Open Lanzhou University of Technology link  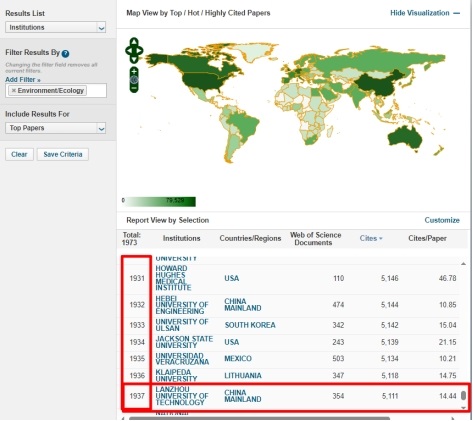point(181,396)
